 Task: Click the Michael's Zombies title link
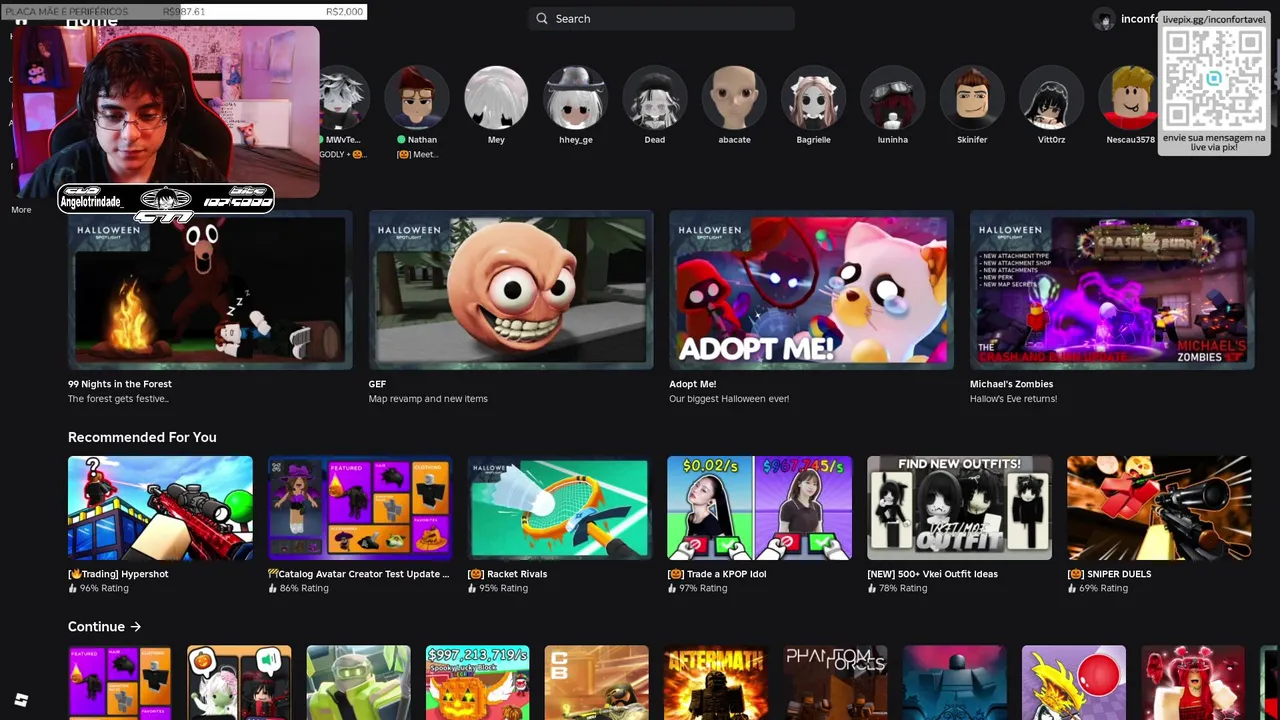click(x=1011, y=384)
